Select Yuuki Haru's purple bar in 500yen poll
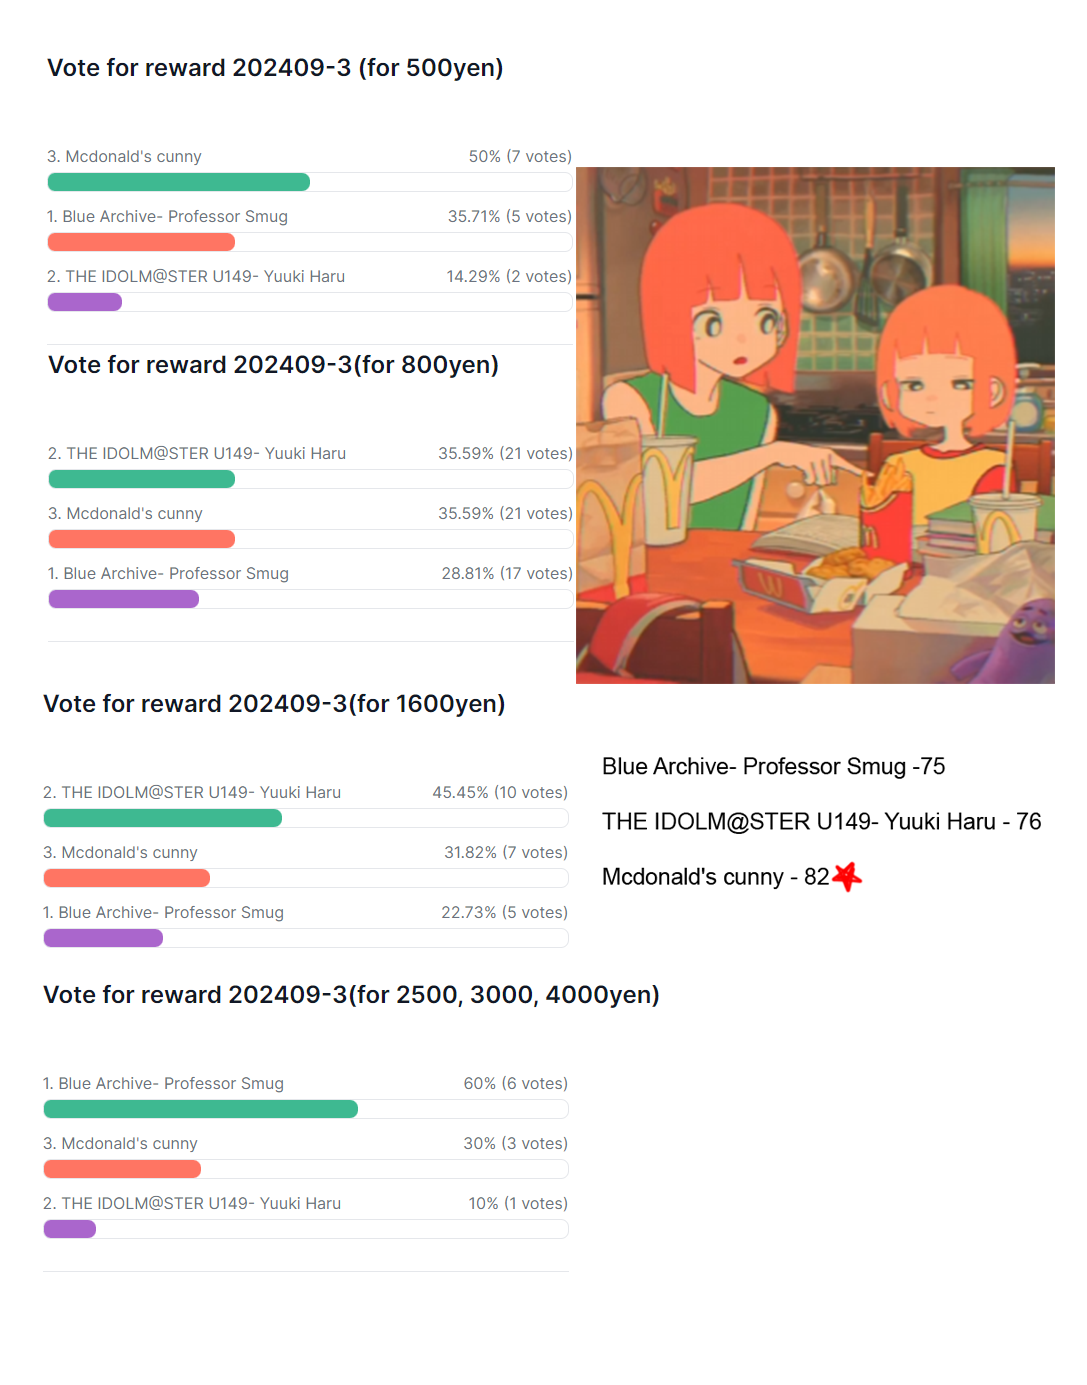Image resolution: width=1087 pixels, height=1385 pixels. 85,302
